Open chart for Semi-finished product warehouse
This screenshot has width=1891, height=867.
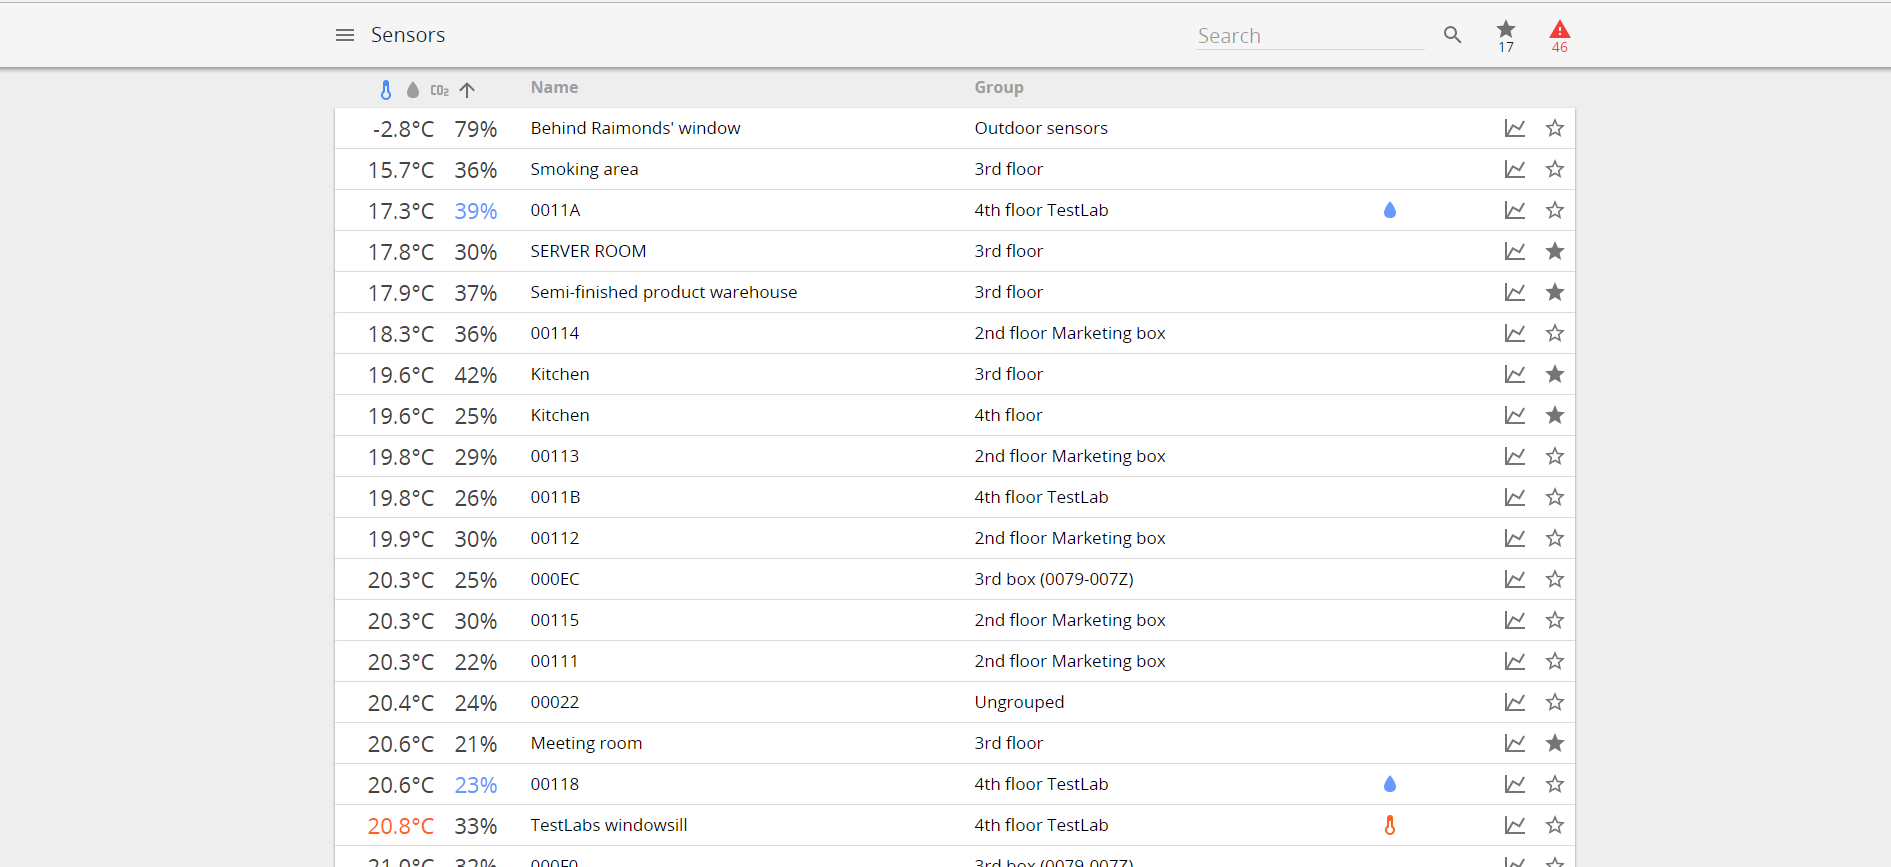(1515, 292)
